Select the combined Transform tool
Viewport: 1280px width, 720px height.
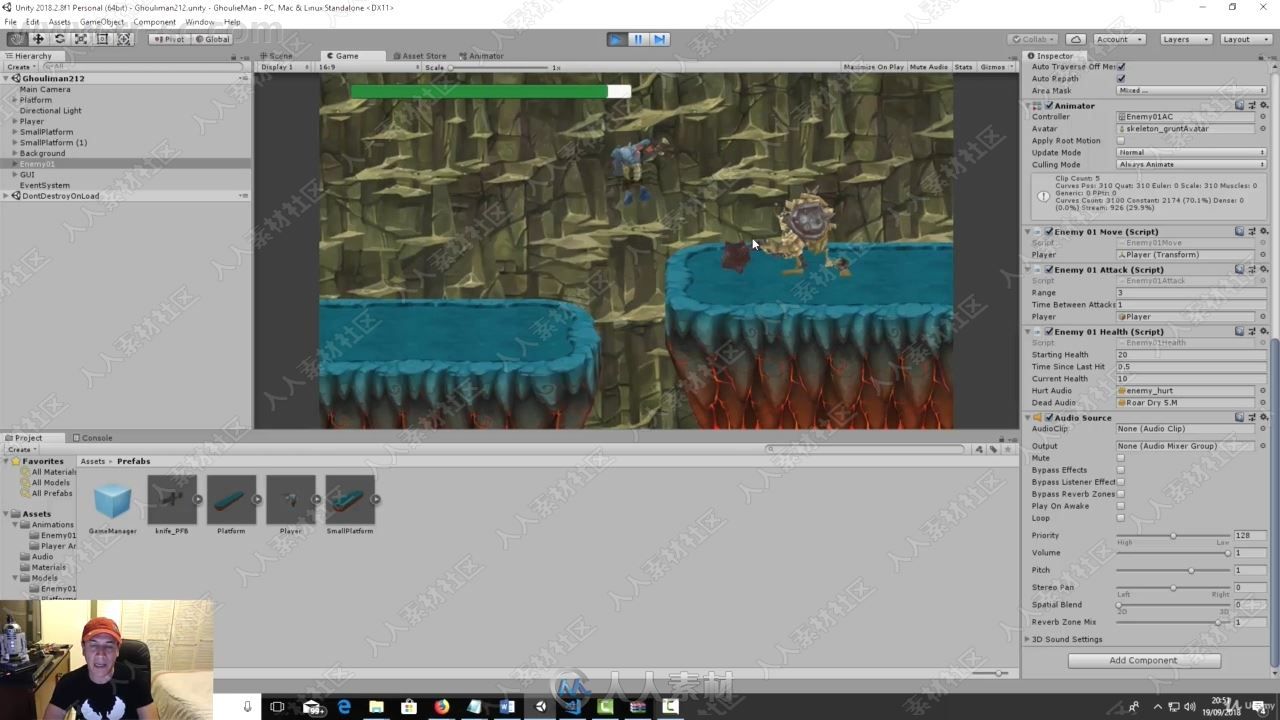point(124,39)
